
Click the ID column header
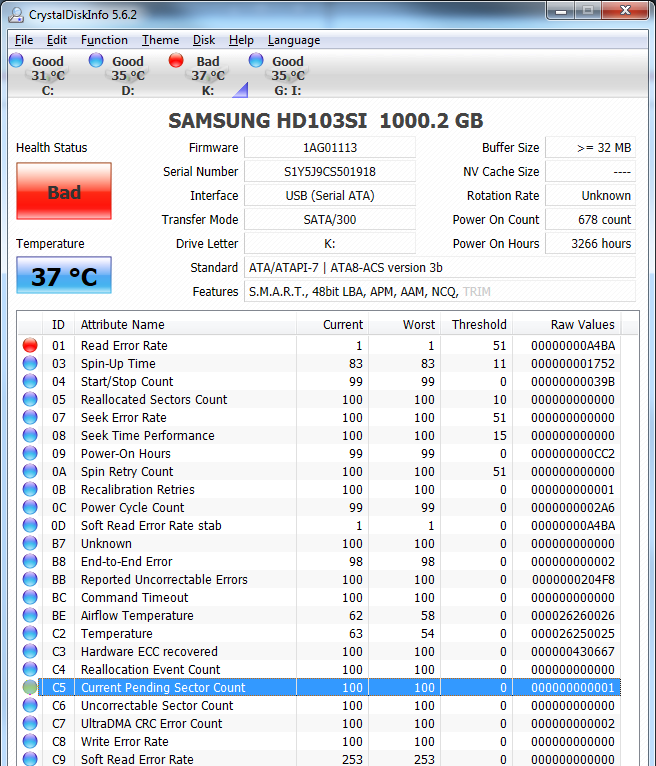[58, 324]
